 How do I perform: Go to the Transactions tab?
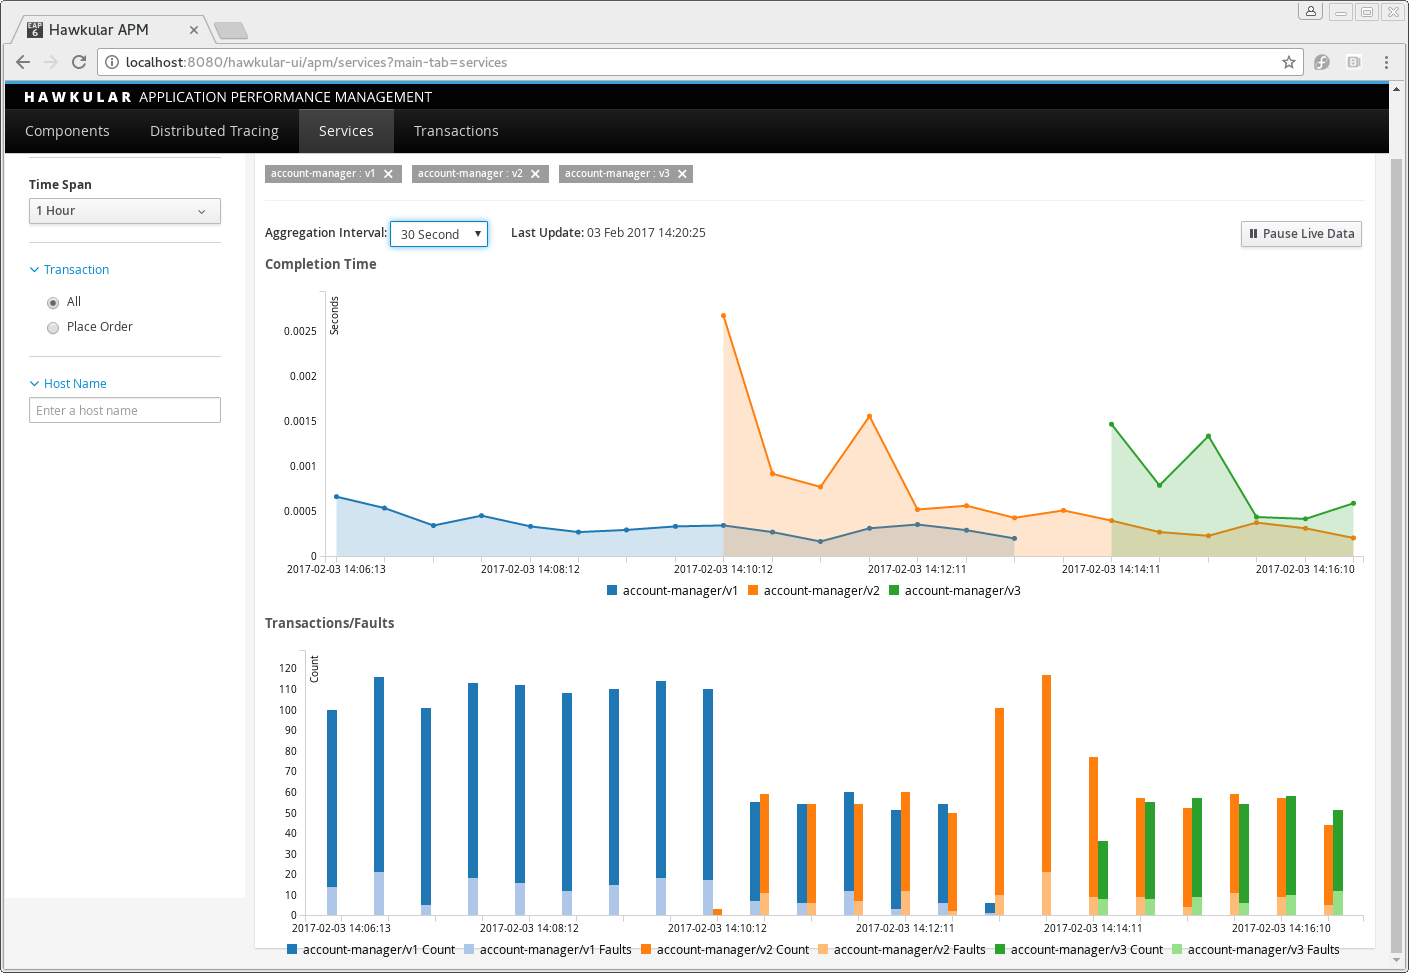pyautogui.click(x=456, y=131)
